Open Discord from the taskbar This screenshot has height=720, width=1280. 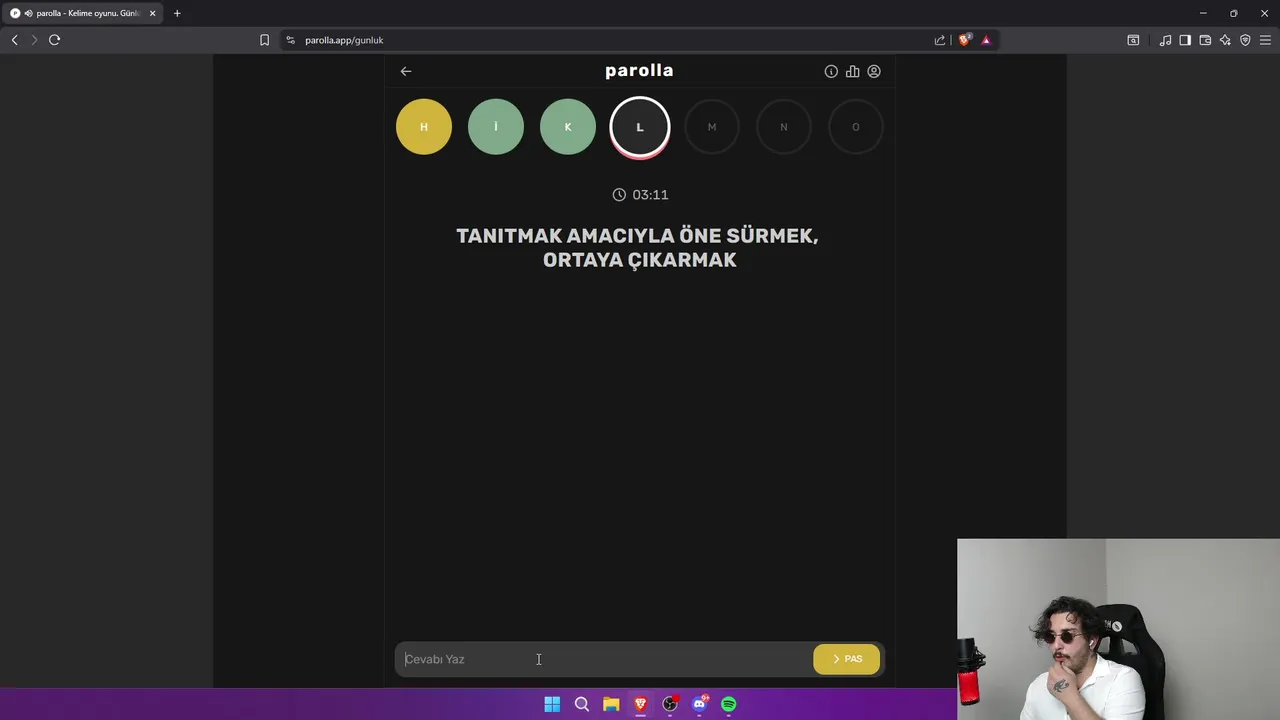point(699,704)
